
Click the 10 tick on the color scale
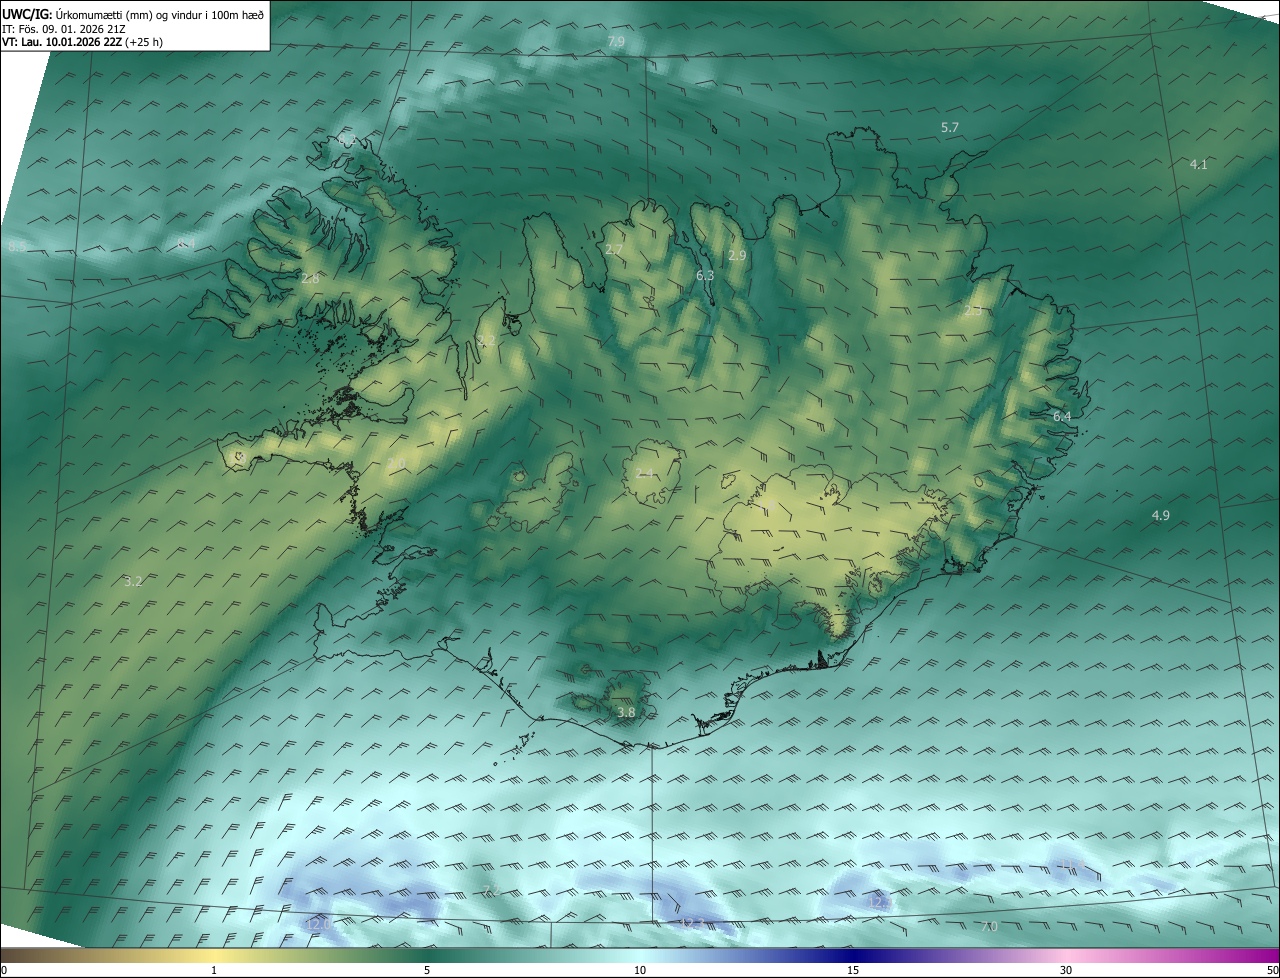(x=640, y=970)
